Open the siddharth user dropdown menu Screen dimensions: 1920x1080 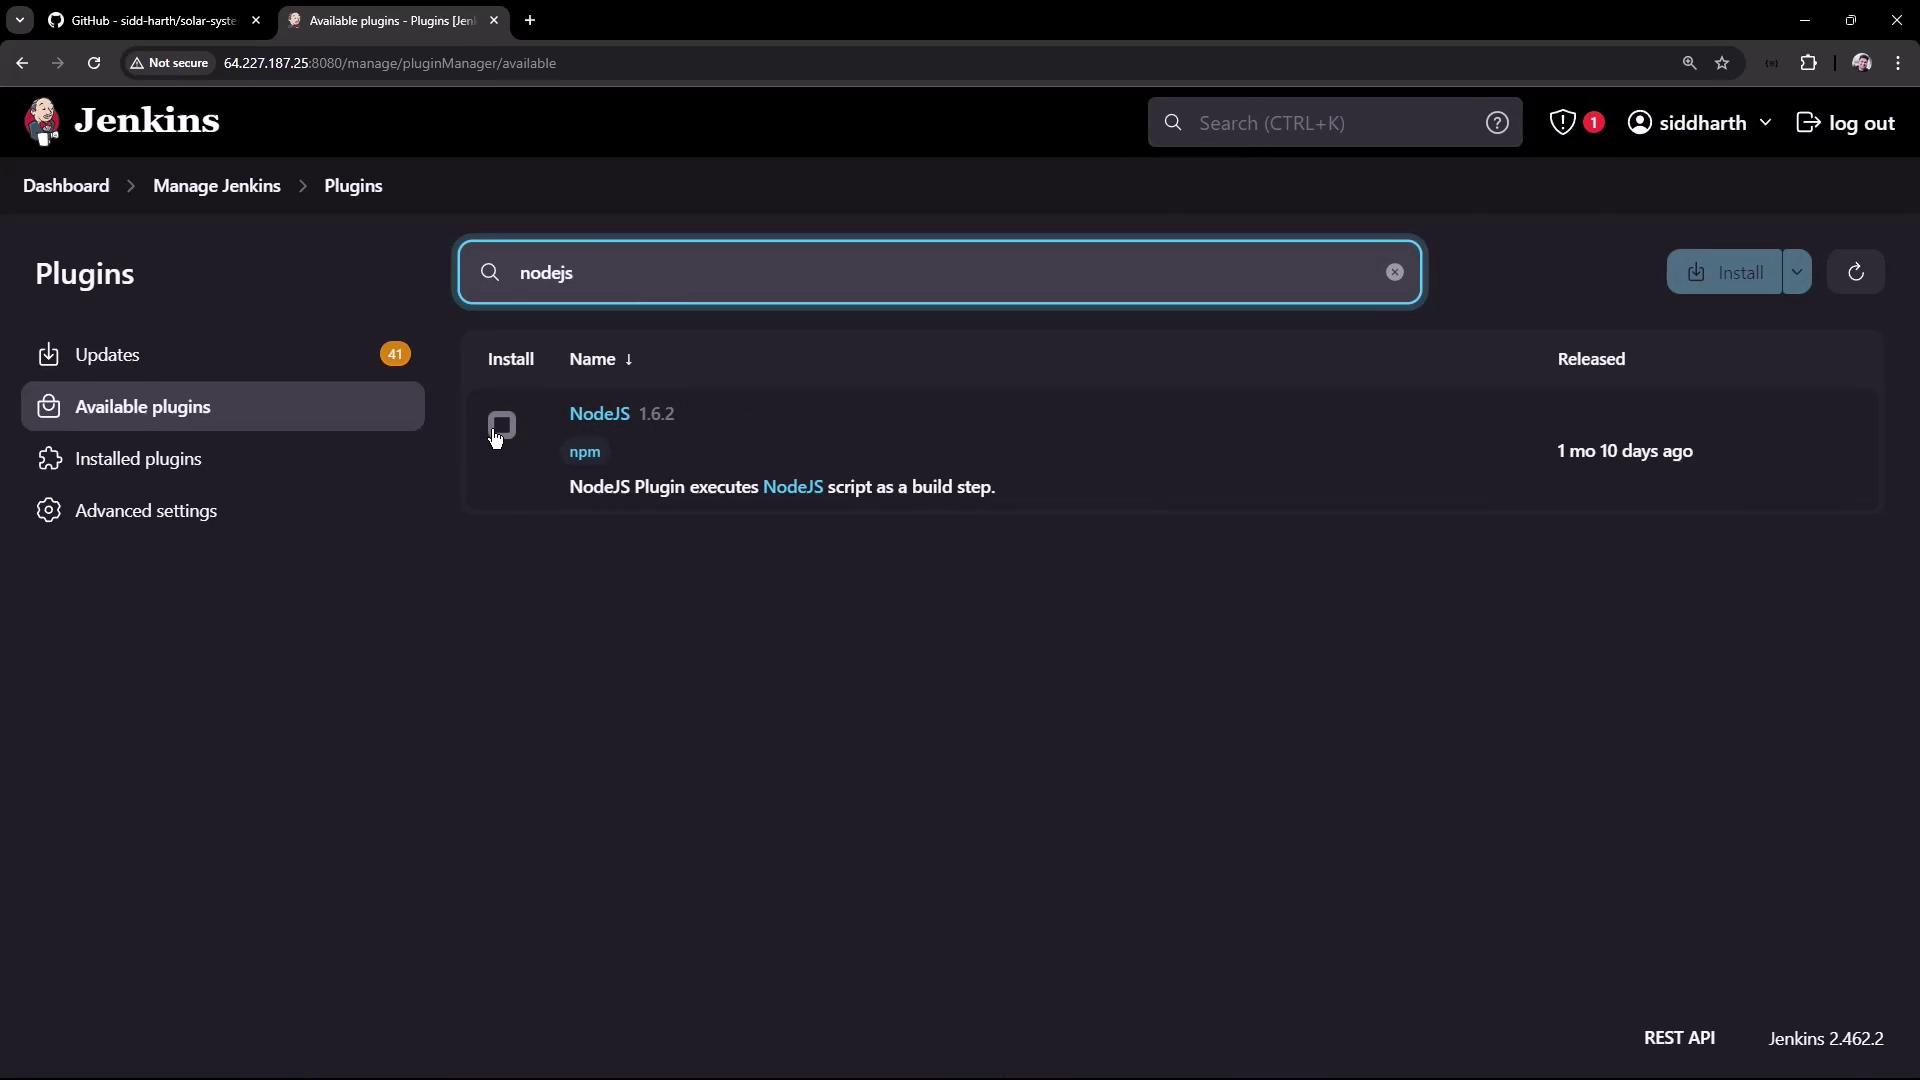[x=1765, y=123]
